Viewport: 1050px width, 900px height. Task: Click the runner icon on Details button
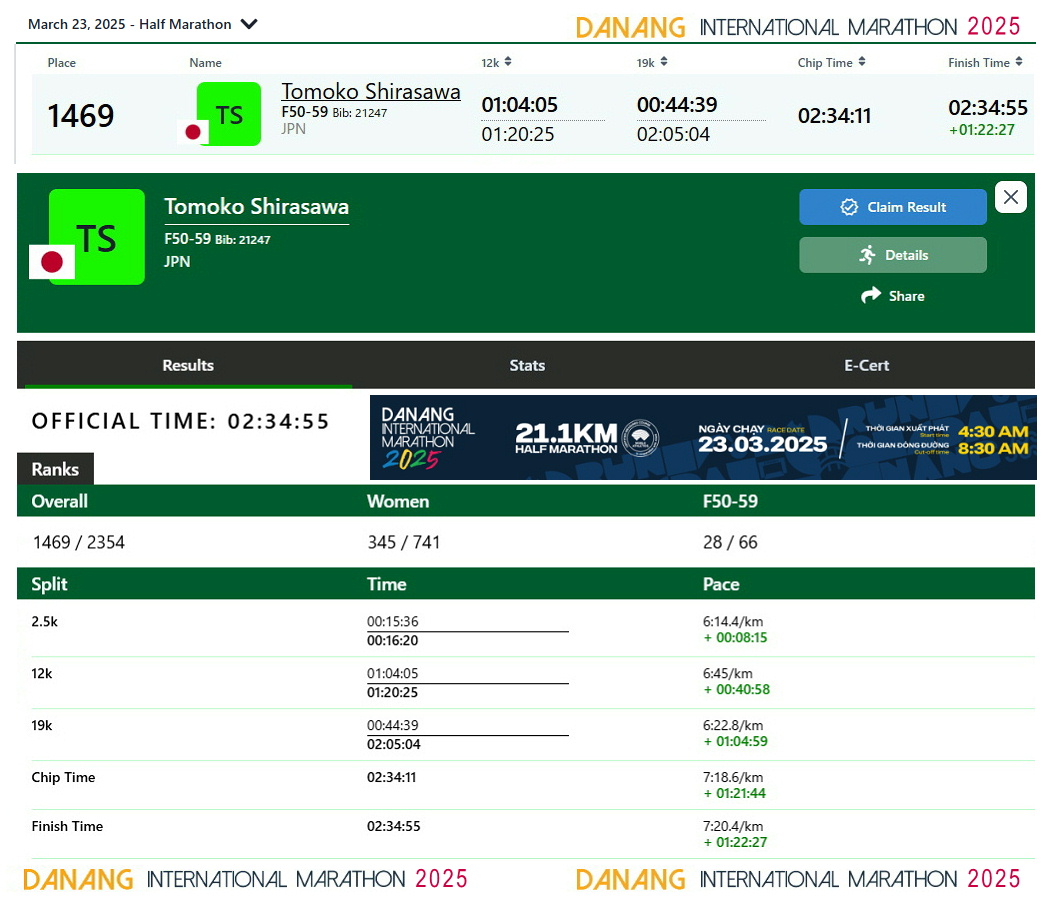pyautogui.click(x=868, y=255)
